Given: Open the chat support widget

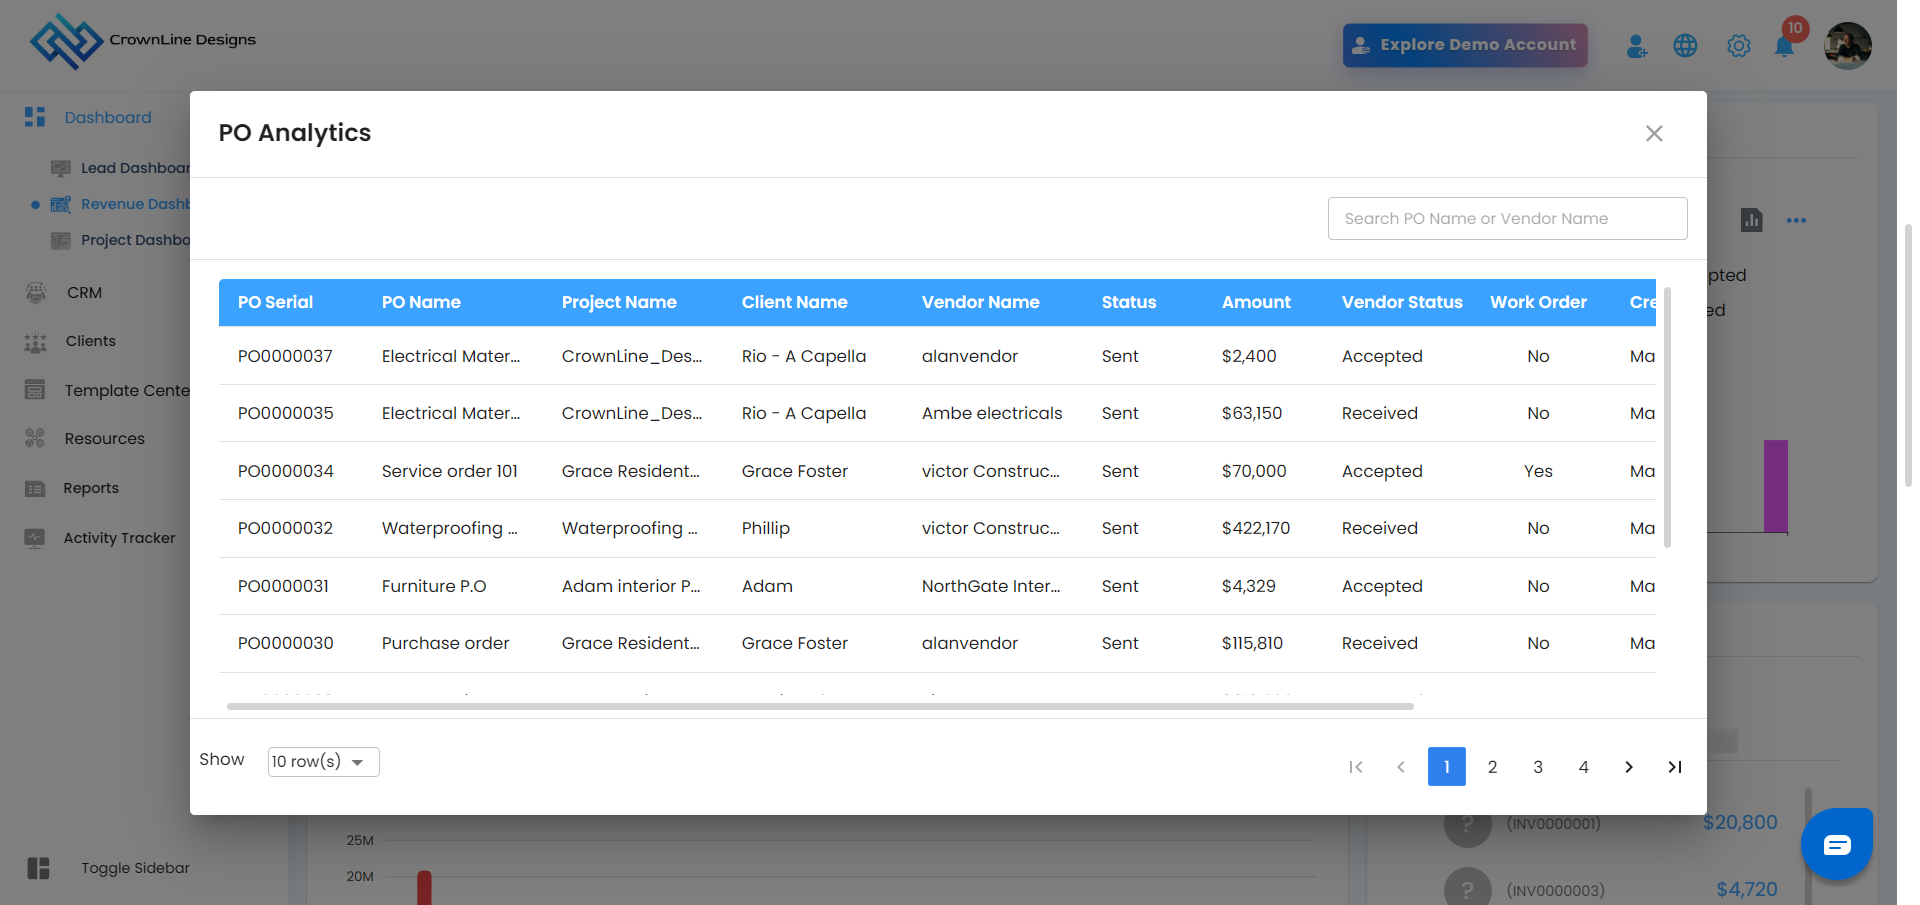Looking at the screenshot, I should coord(1836,845).
